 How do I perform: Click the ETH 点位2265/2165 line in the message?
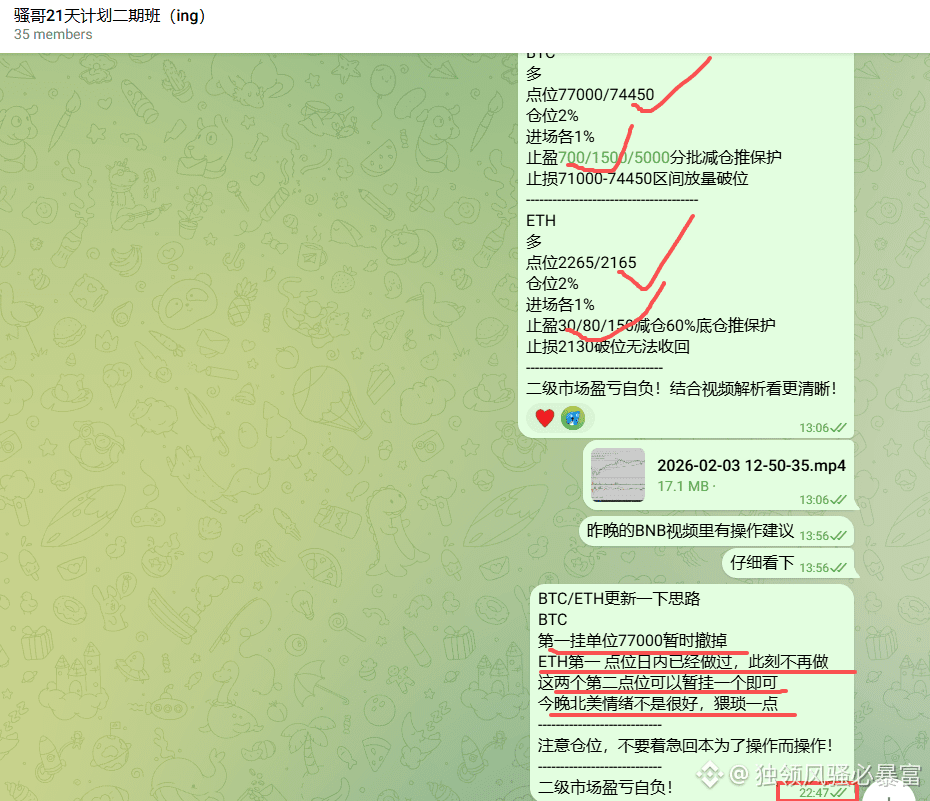581,262
